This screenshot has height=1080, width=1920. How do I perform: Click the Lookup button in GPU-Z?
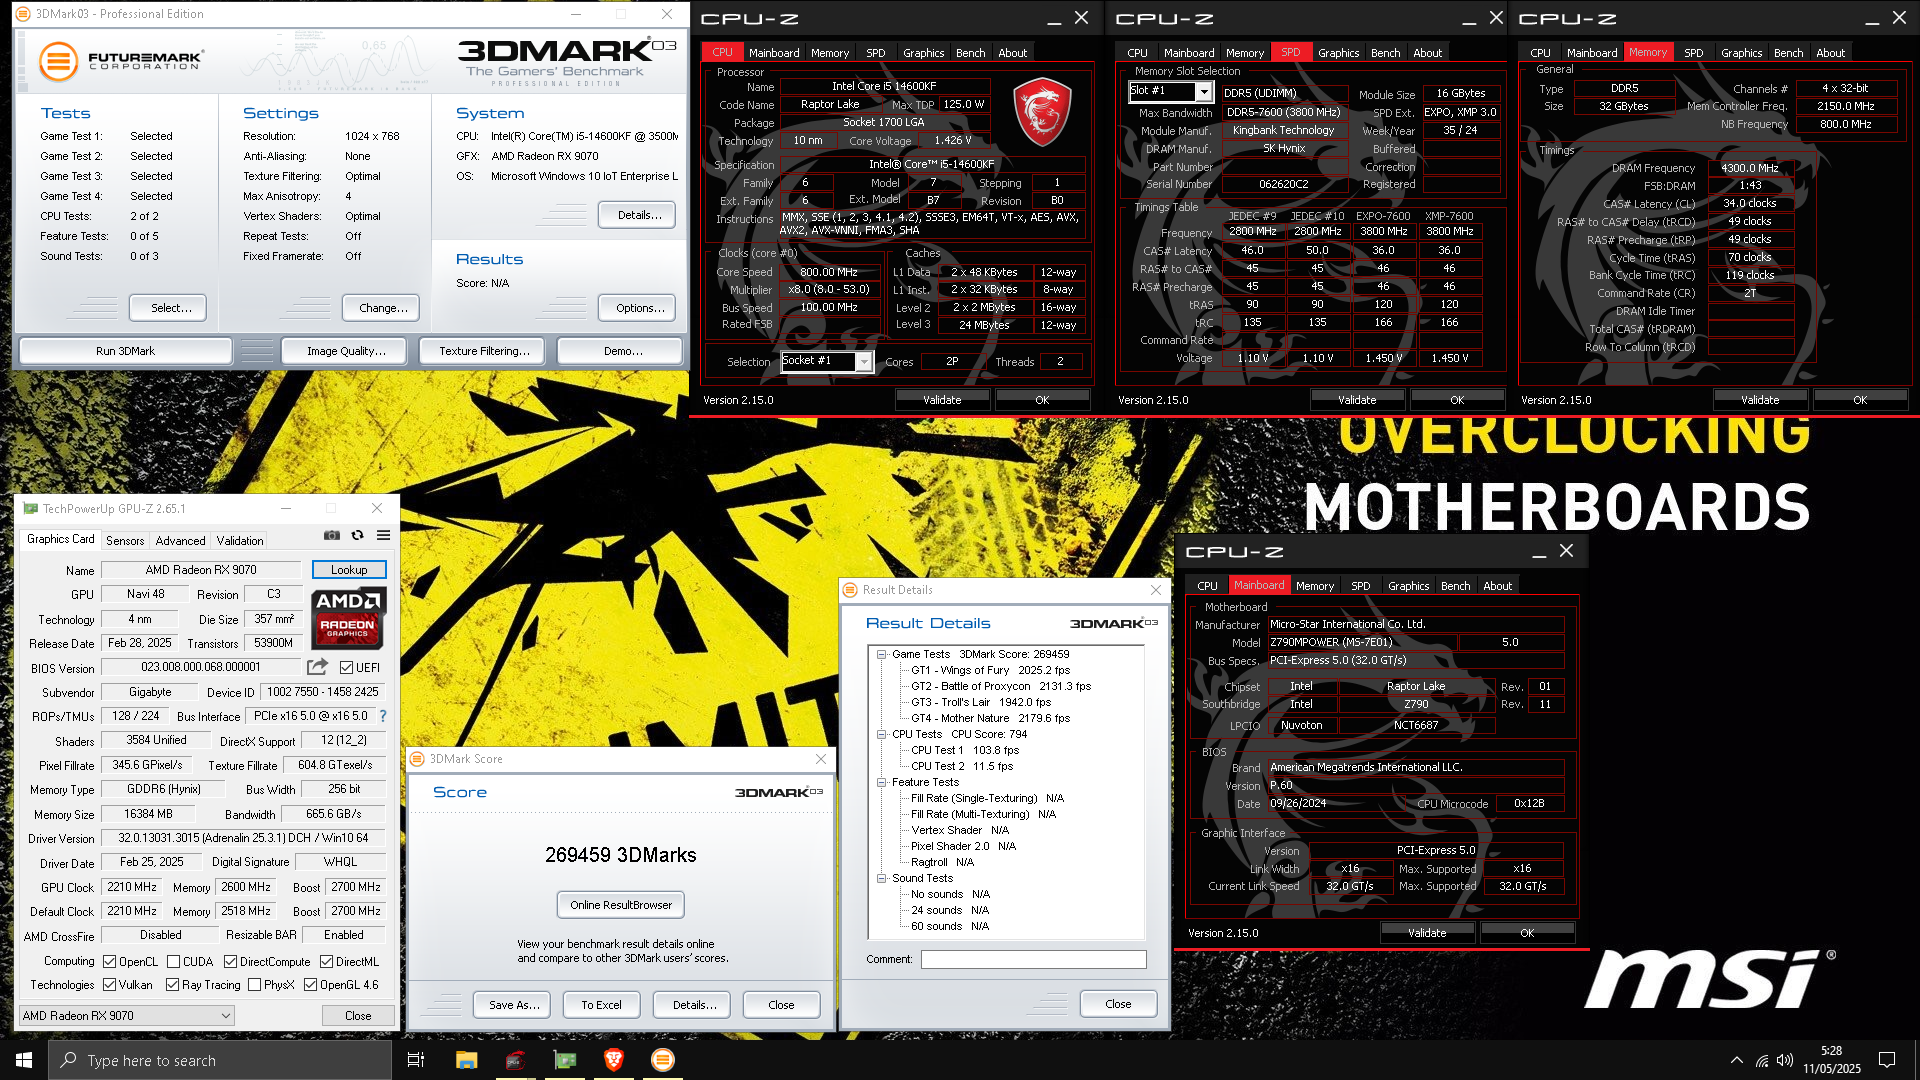point(349,570)
